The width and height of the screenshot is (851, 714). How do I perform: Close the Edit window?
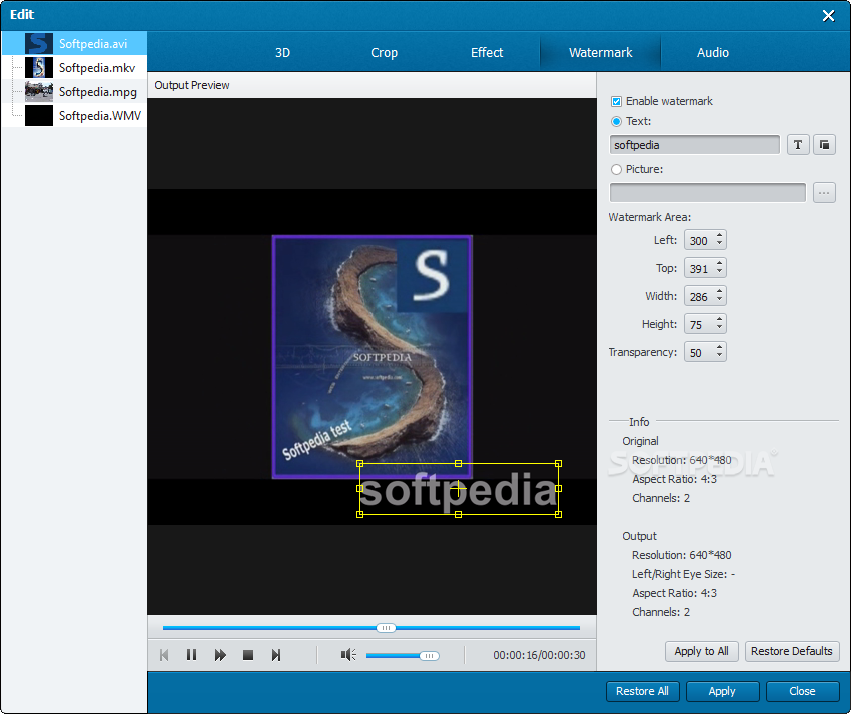[828, 15]
